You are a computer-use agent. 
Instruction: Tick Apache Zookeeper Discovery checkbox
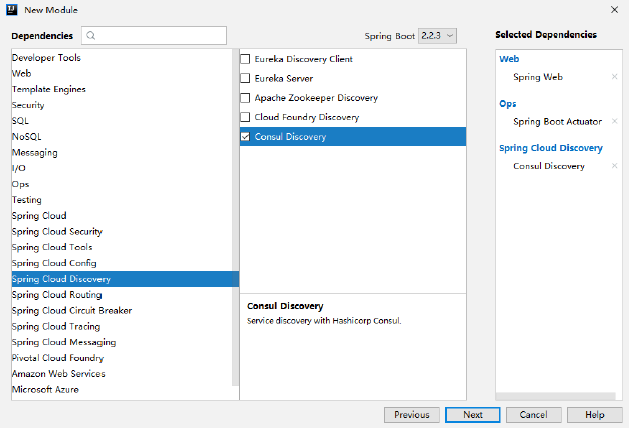[246, 99]
